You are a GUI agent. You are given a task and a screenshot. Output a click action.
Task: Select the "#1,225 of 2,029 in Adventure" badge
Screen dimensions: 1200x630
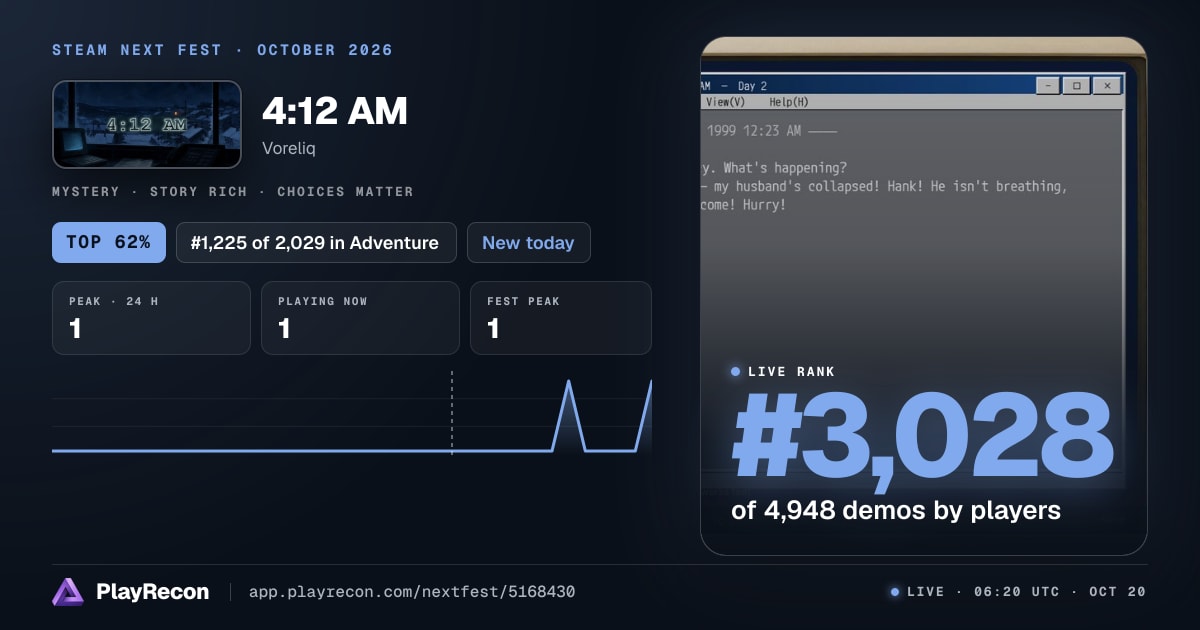316,242
